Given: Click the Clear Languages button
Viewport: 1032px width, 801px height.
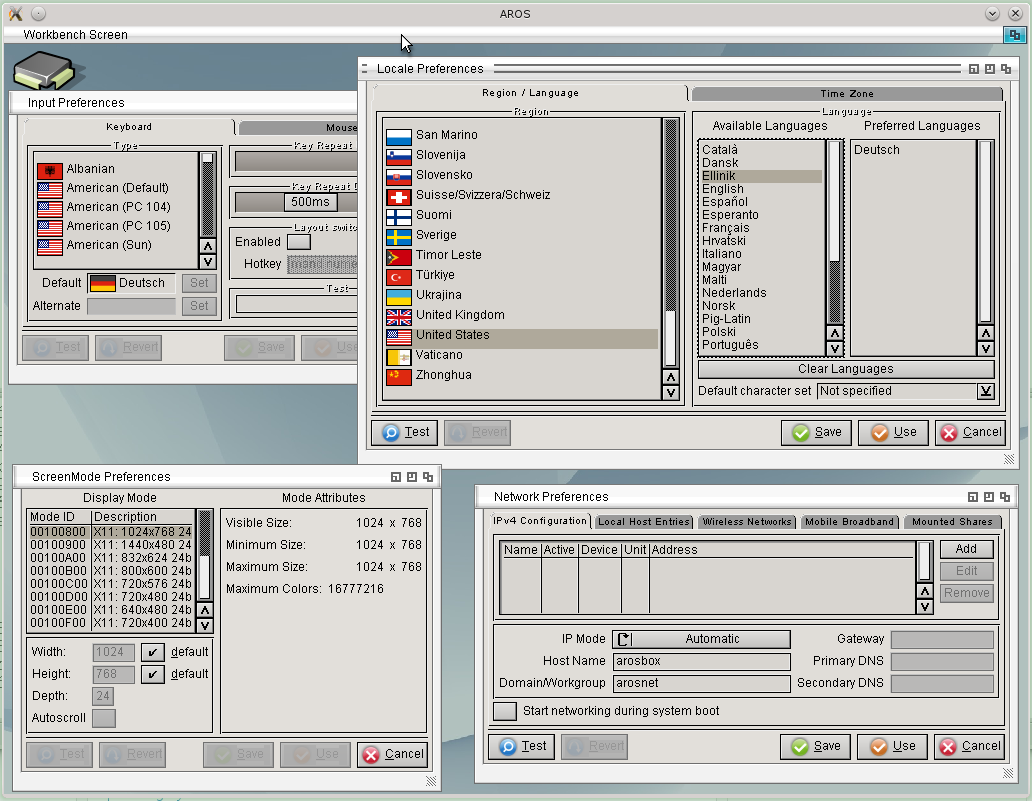Looking at the screenshot, I should pyautogui.click(x=845, y=369).
